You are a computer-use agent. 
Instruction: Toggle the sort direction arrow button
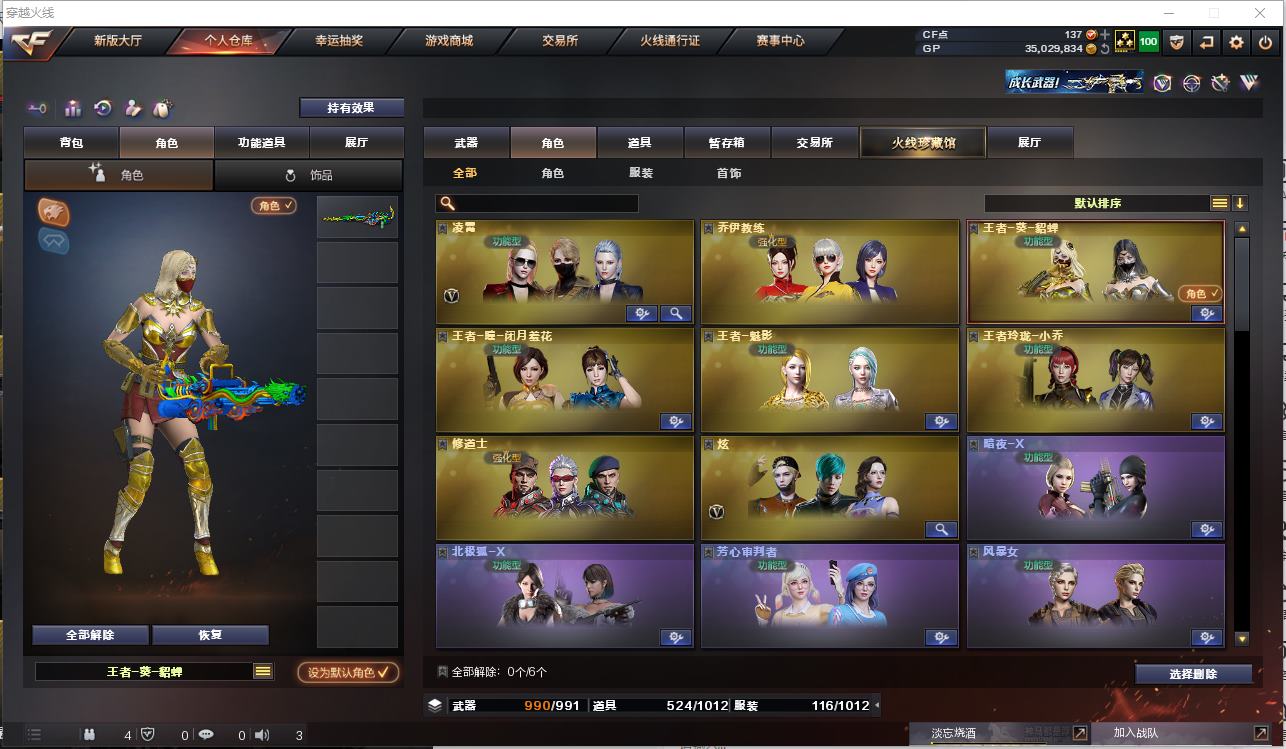[x=1240, y=203]
